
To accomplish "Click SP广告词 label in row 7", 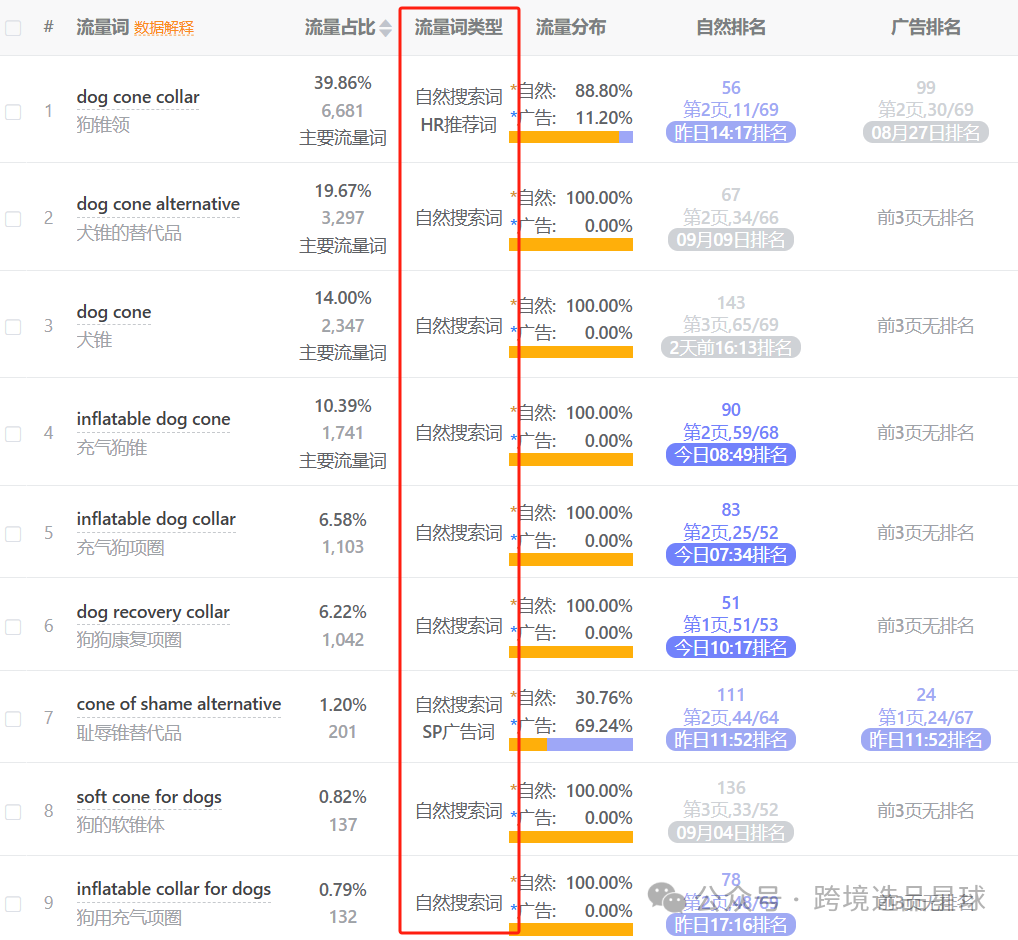I will click(x=458, y=732).
